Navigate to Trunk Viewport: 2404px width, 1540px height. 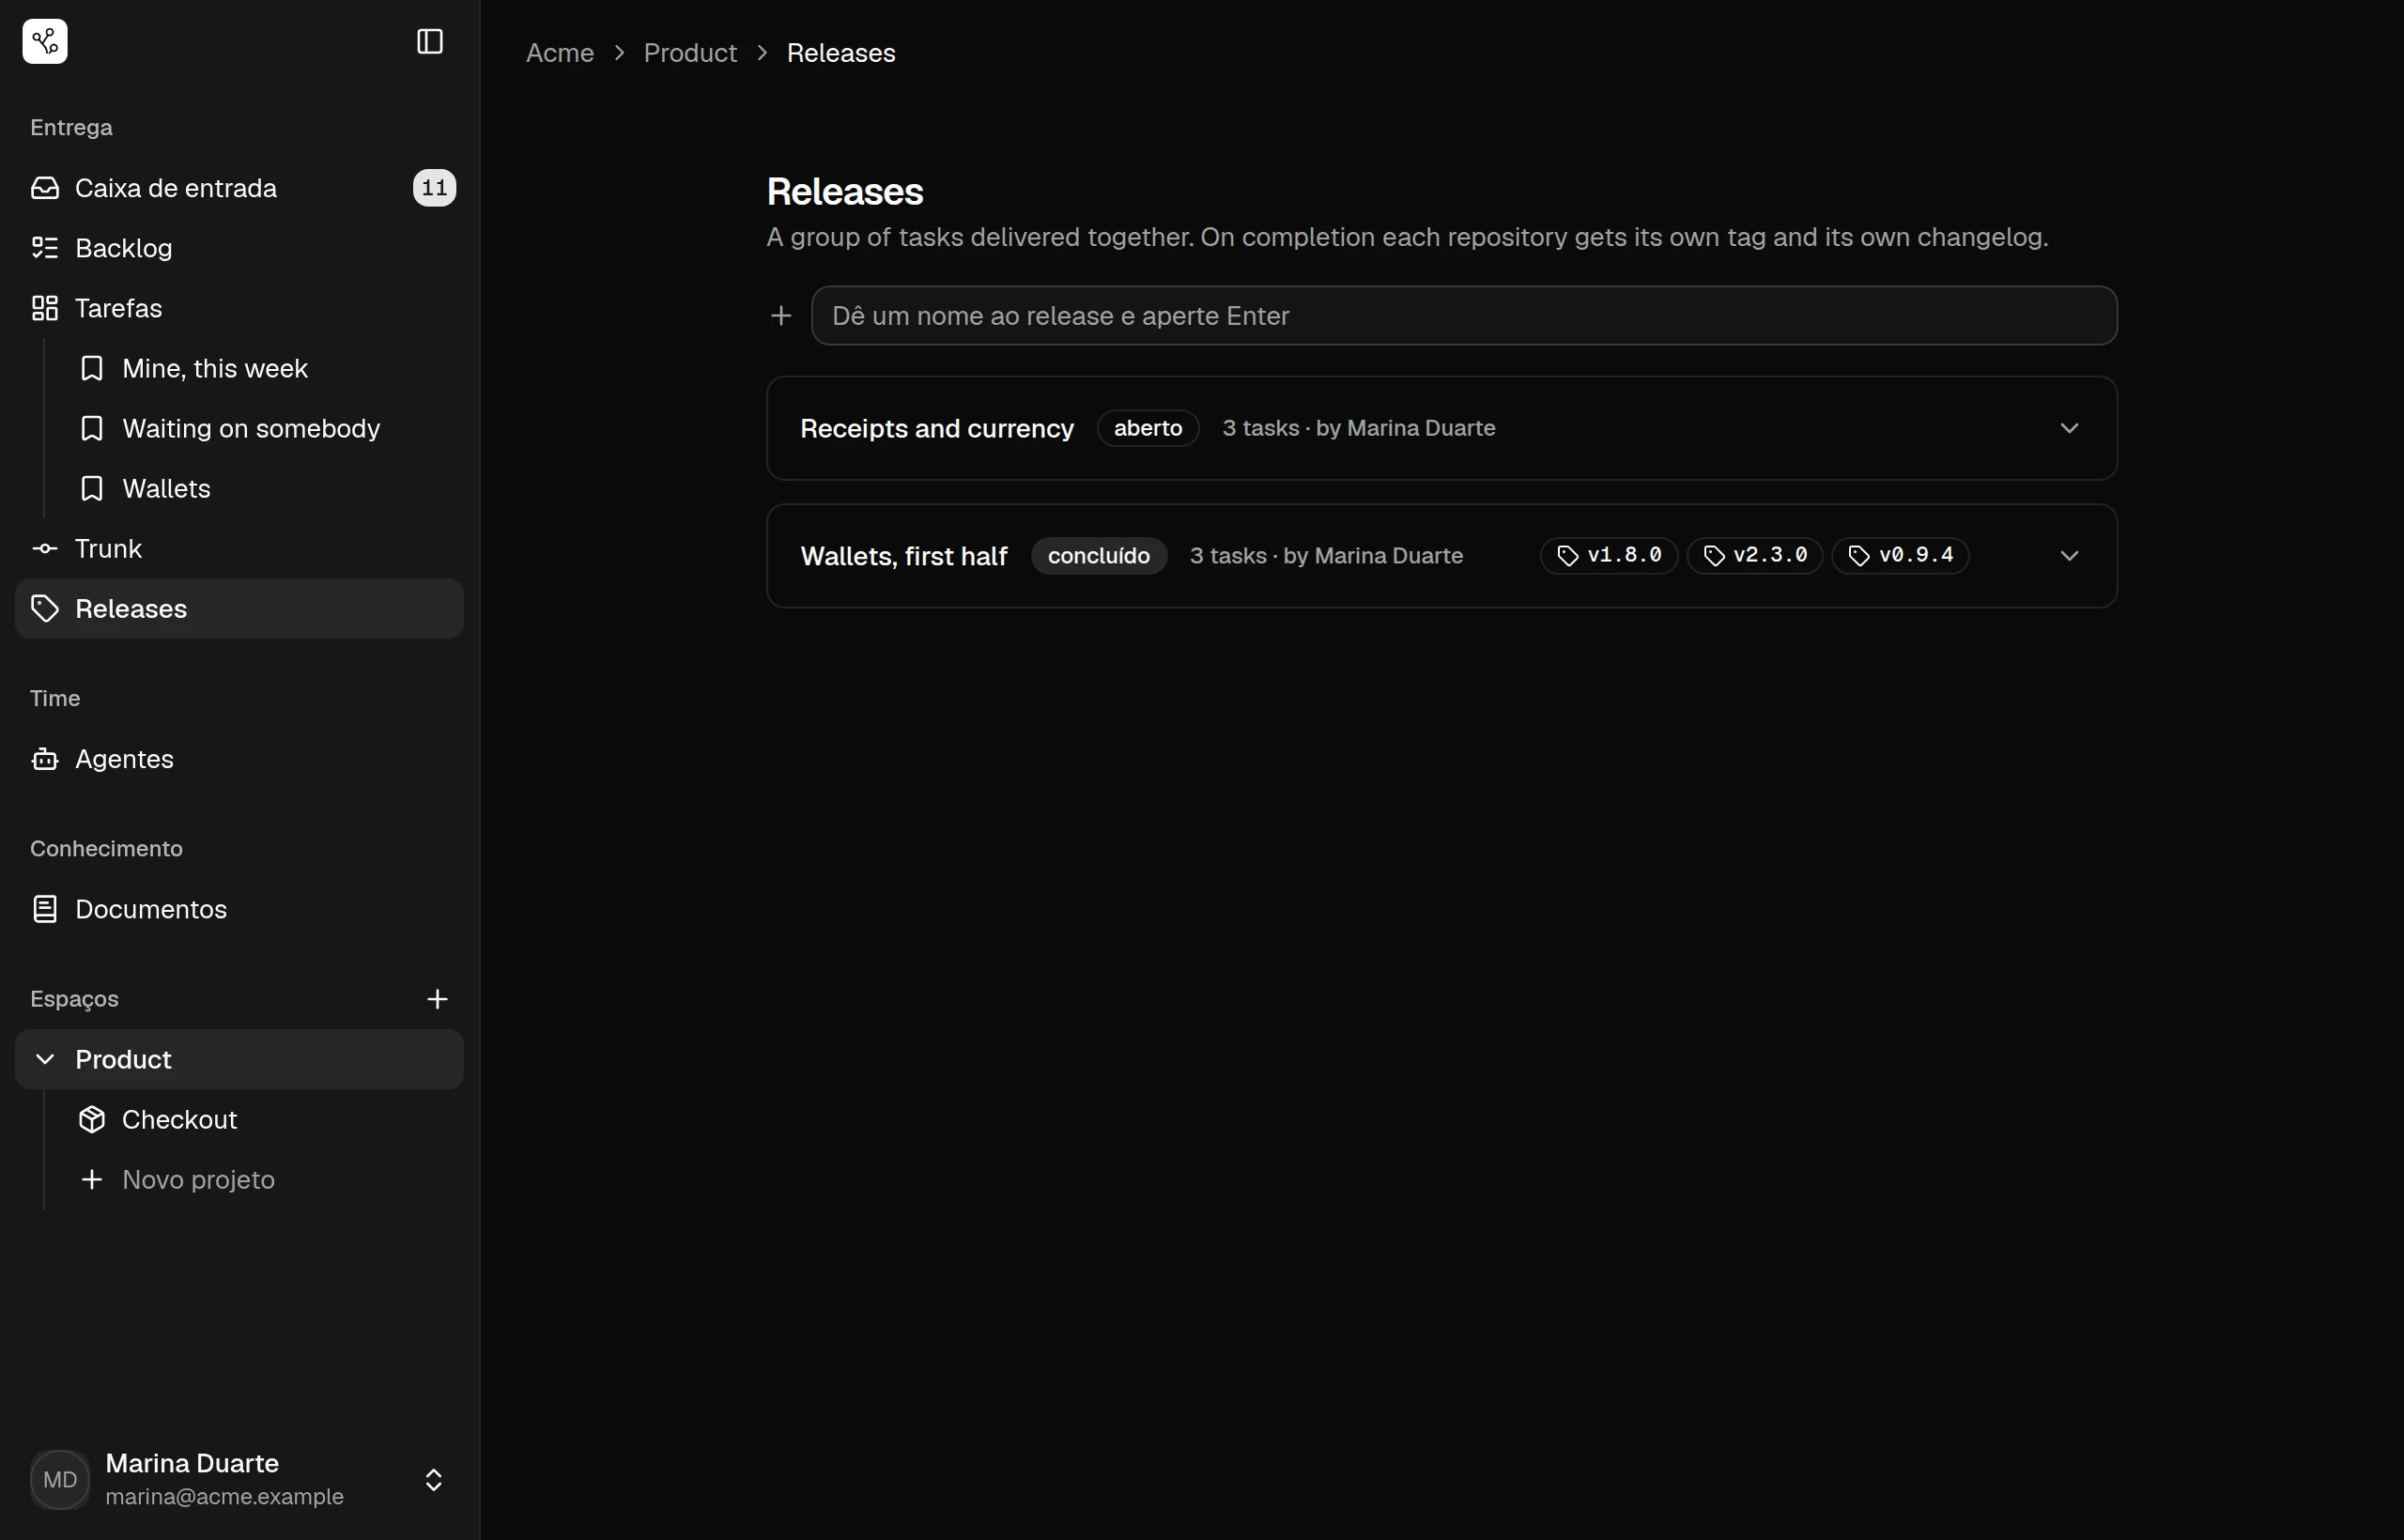click(x=239, y=548)
